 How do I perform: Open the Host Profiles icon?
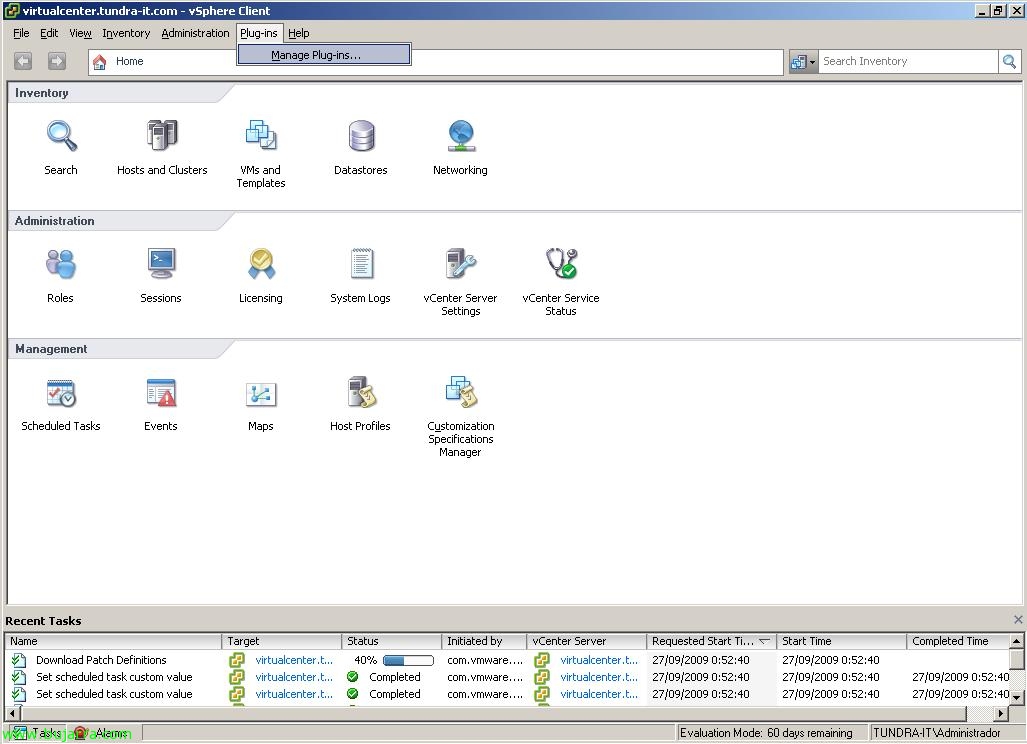coord(360,393)
